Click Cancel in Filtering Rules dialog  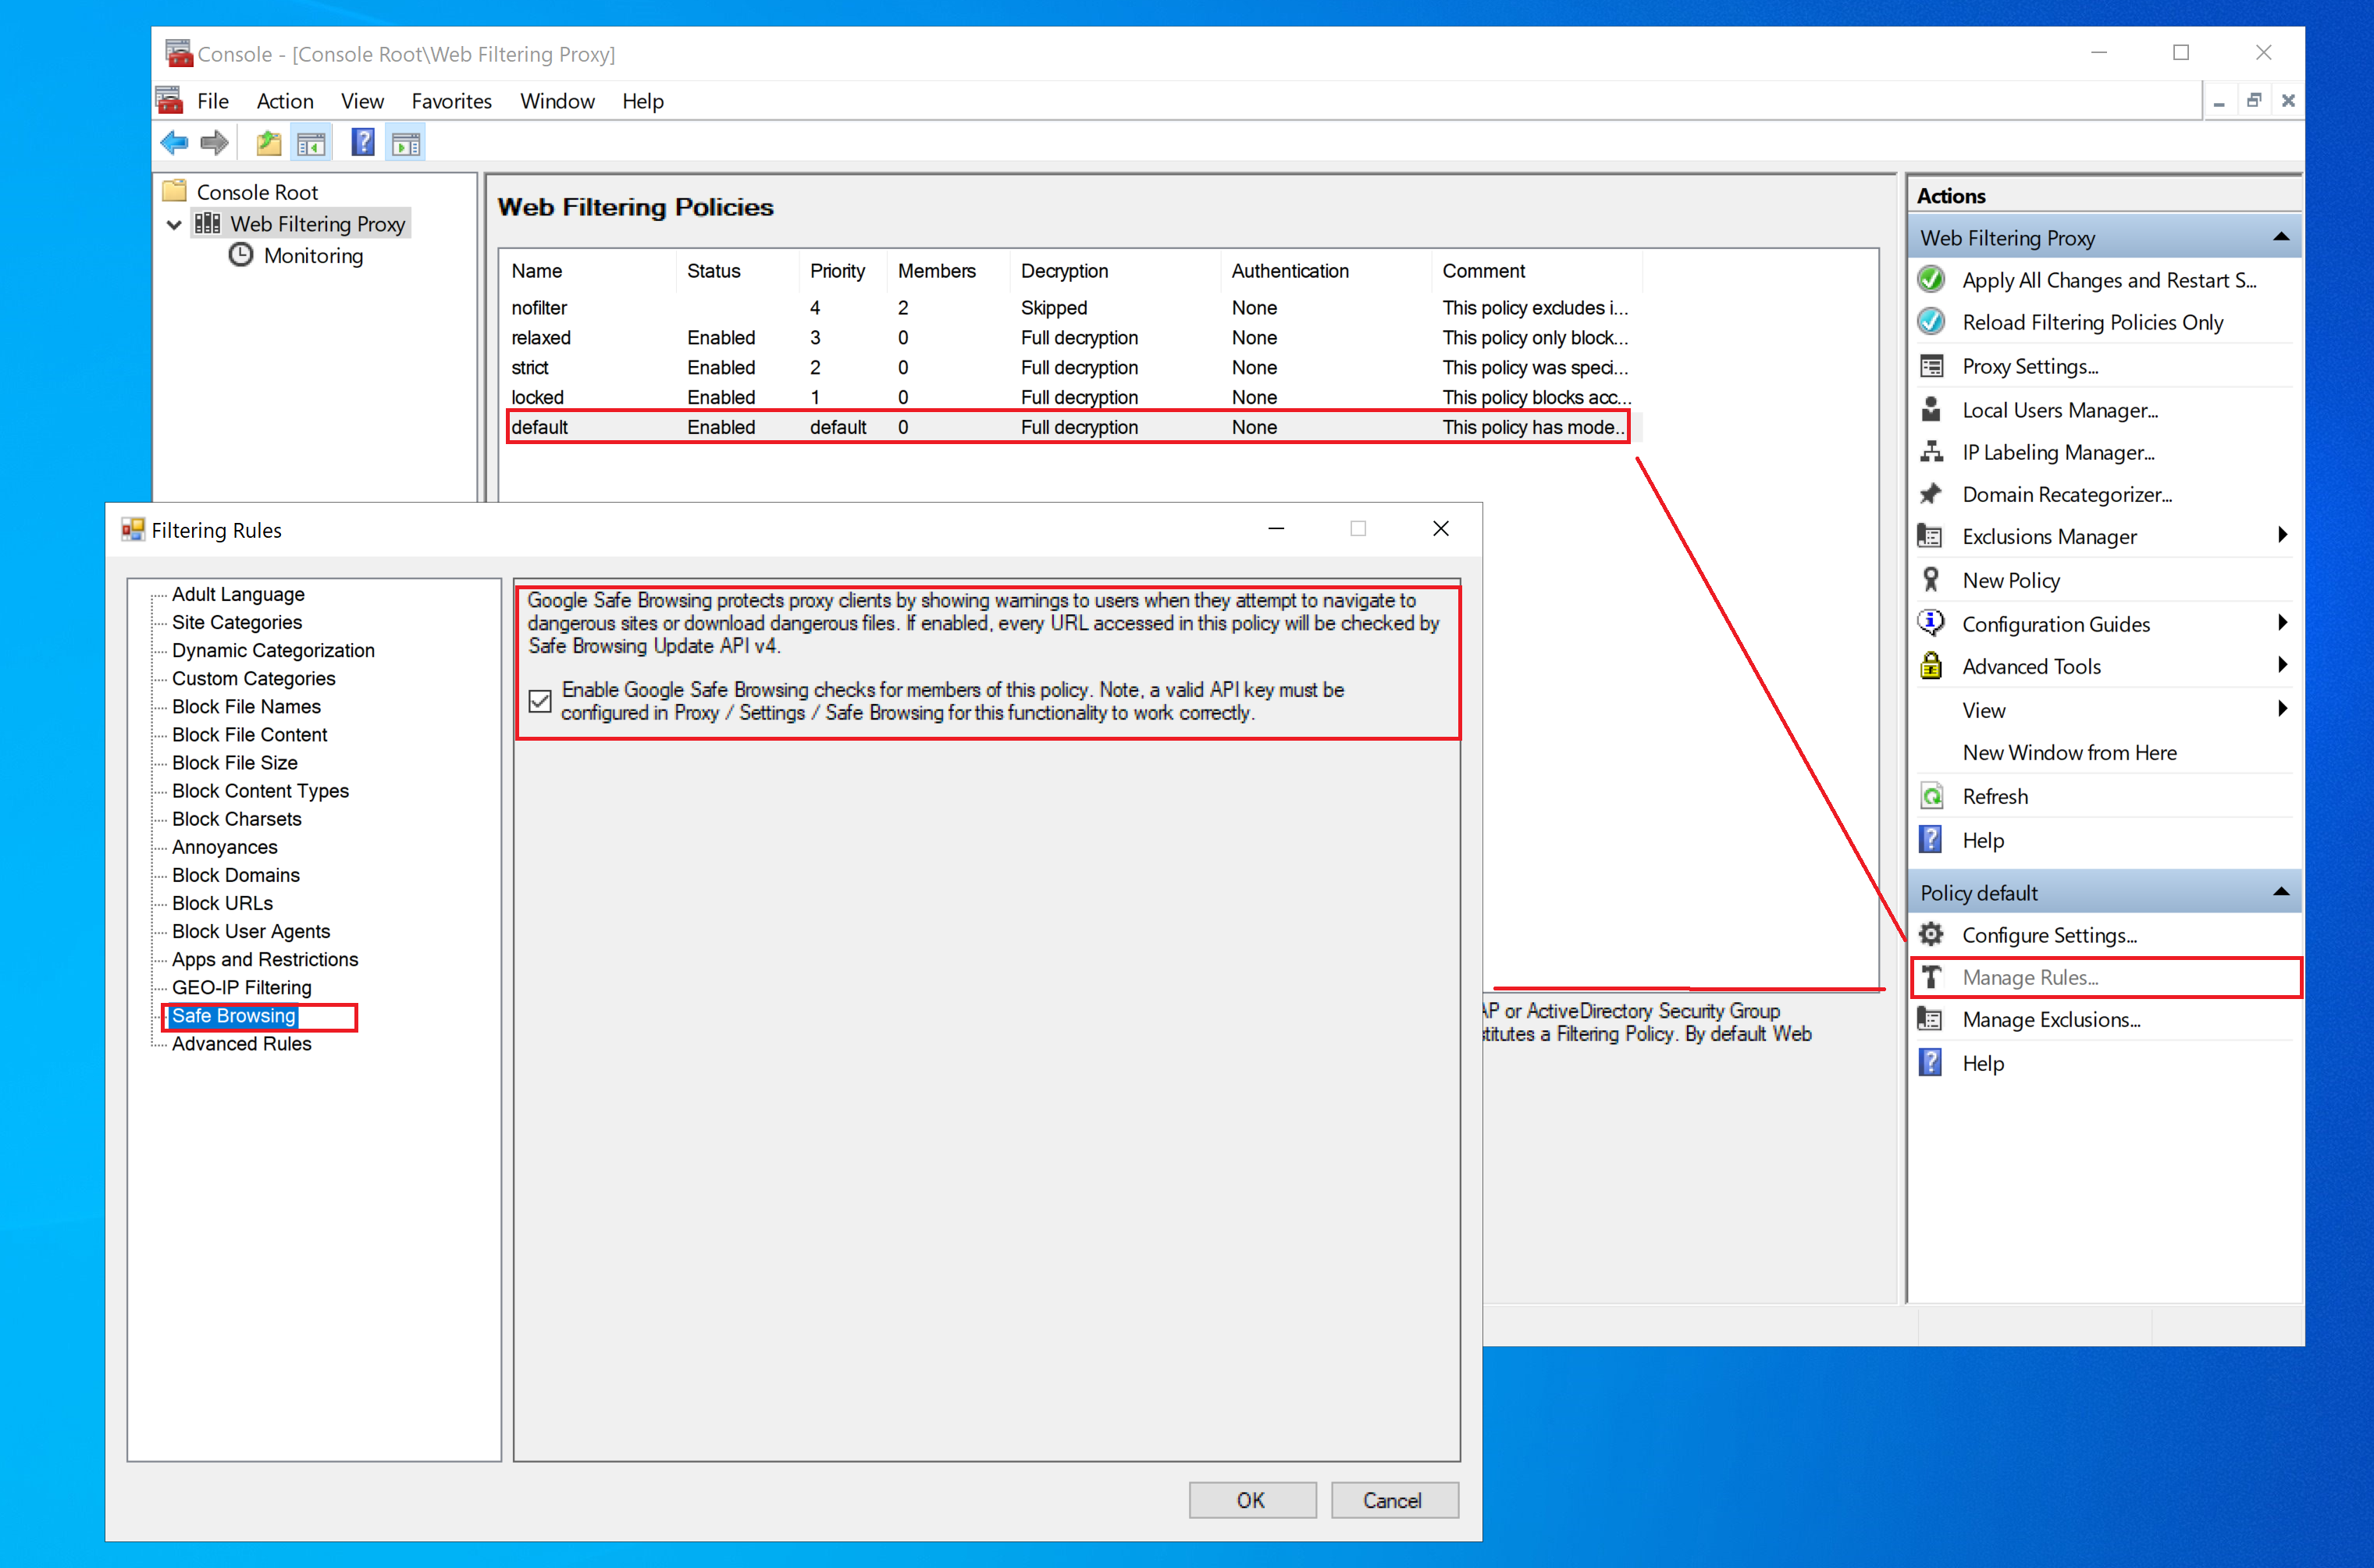tap(1394, 1500)
